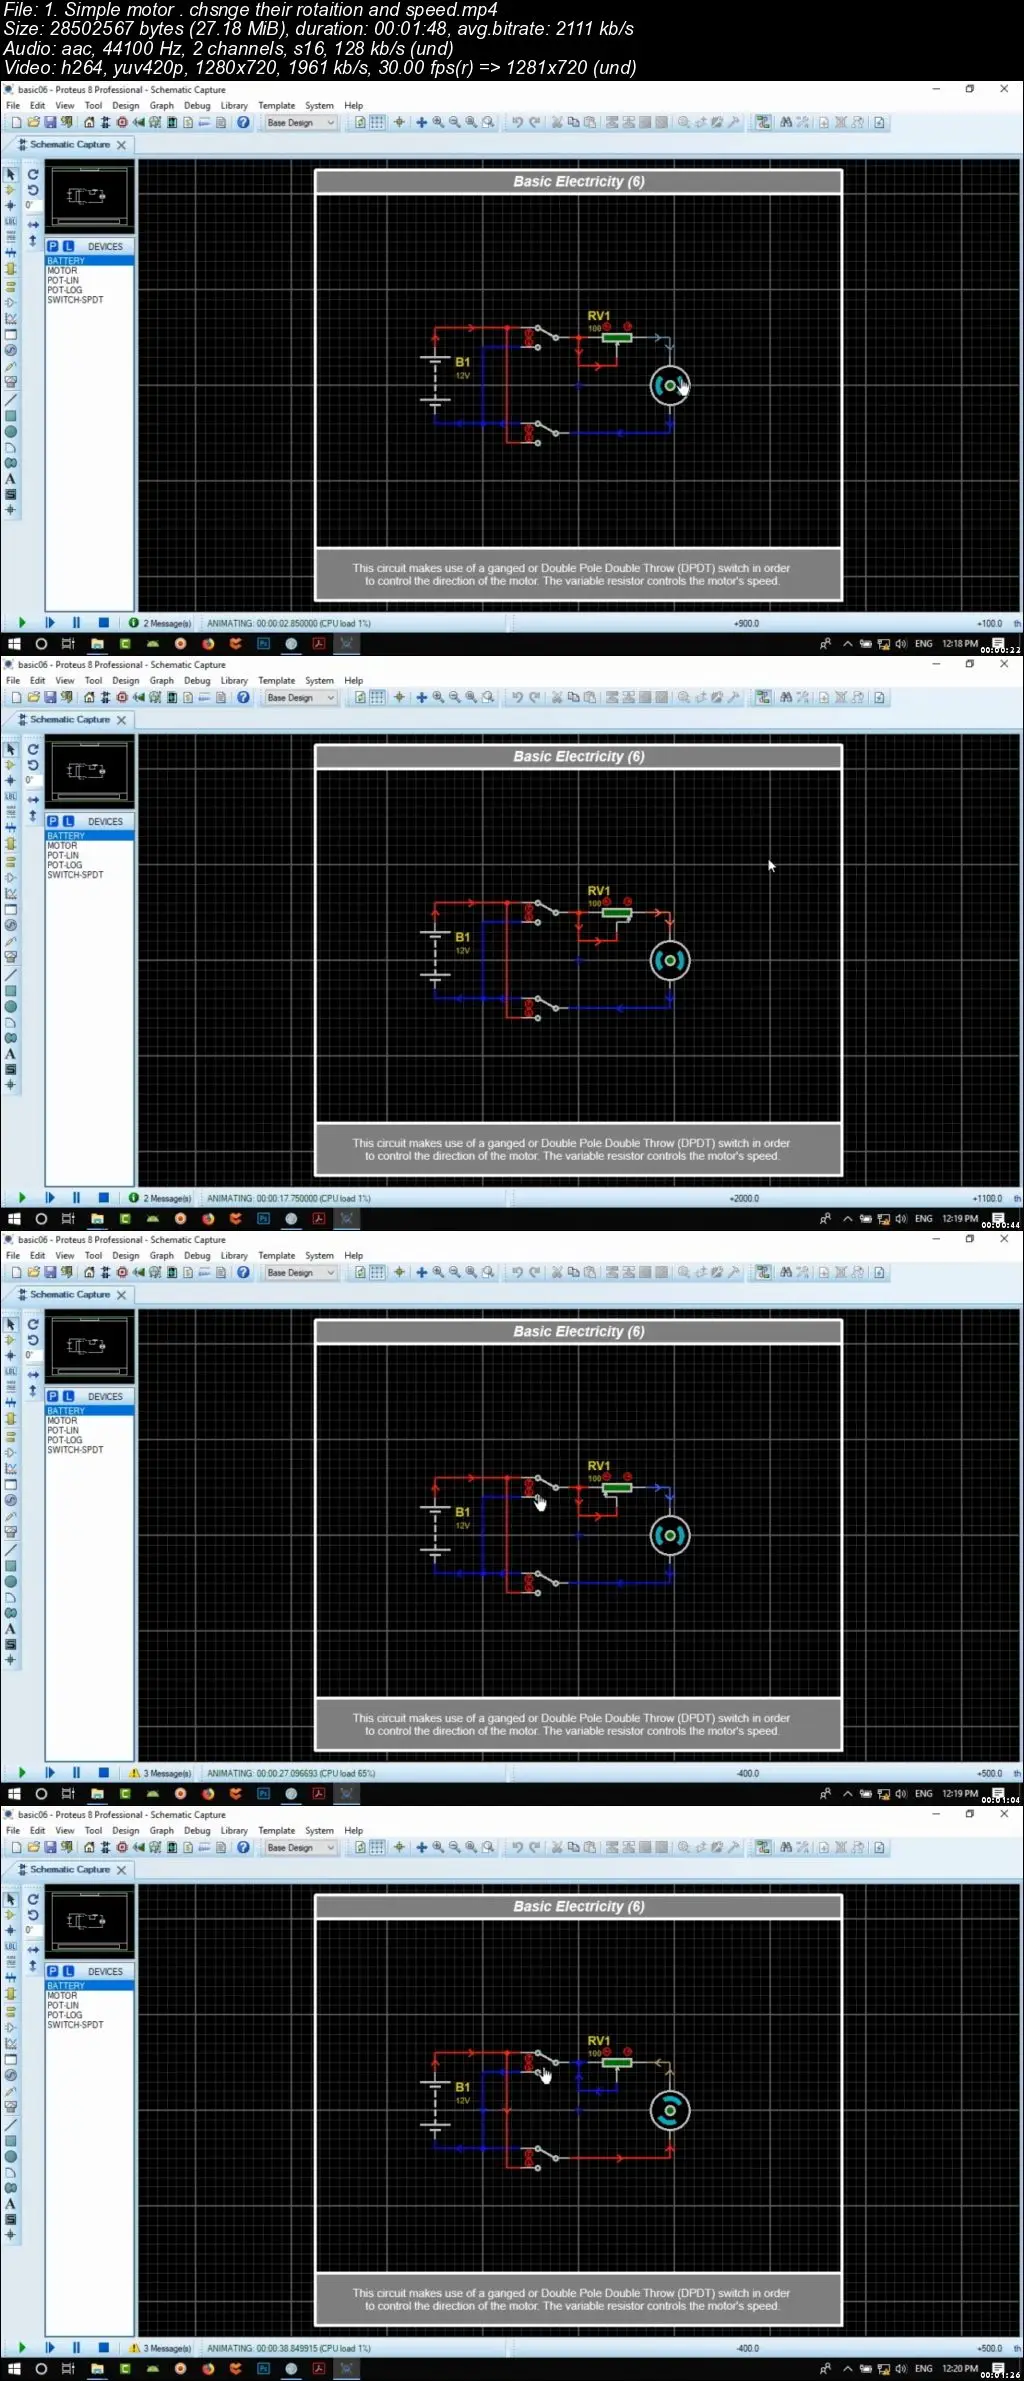The width and height of the screenshot is (1024, 2381).
Task: Select the 2D Box tool in first frame
Action: tap(11, 416)
